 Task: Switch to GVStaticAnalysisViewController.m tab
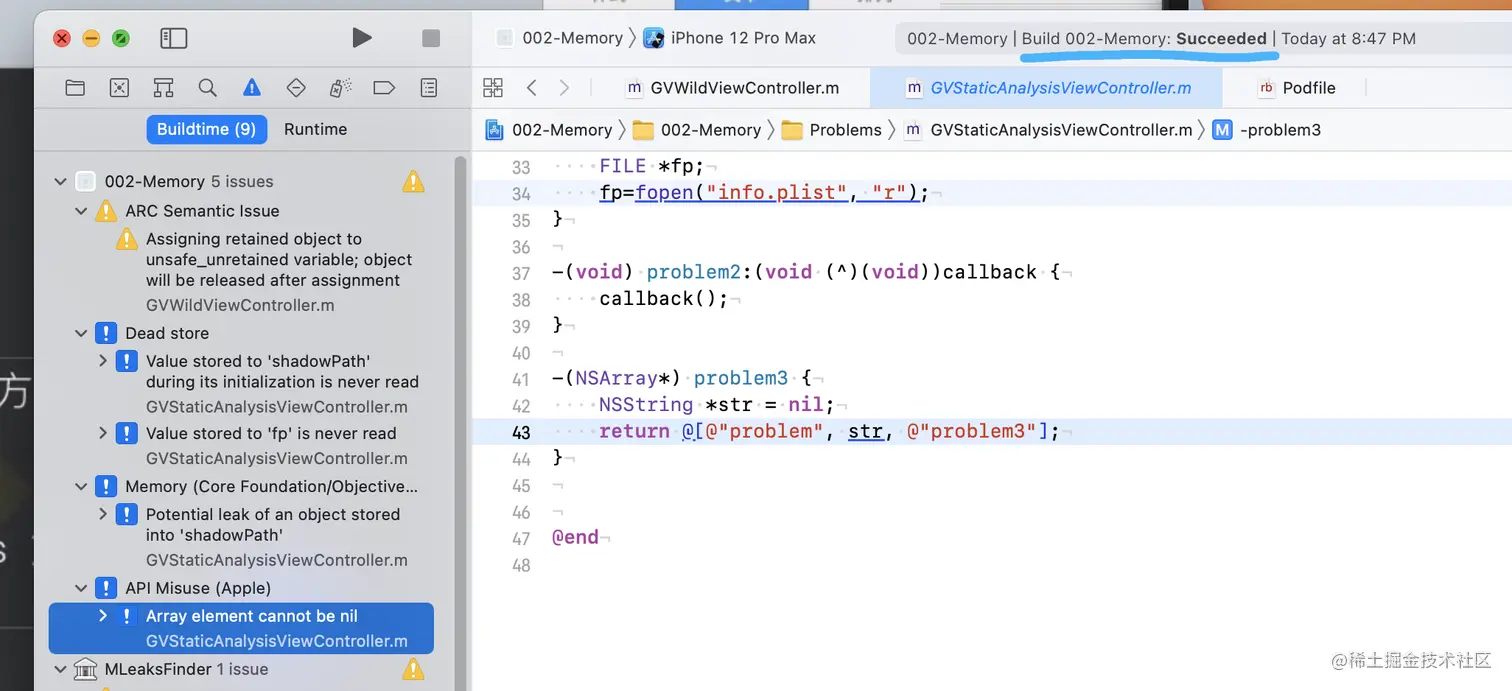click(1046, 88)
